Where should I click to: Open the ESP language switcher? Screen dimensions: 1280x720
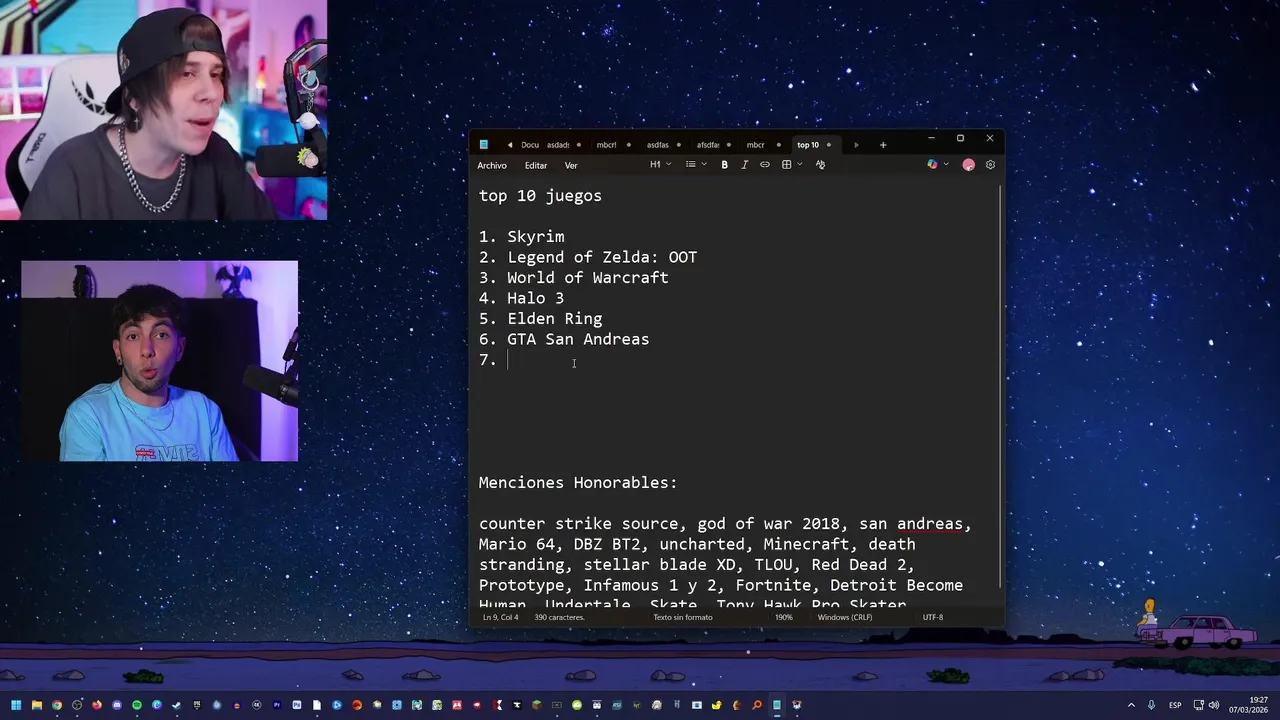pos(1175,705)
